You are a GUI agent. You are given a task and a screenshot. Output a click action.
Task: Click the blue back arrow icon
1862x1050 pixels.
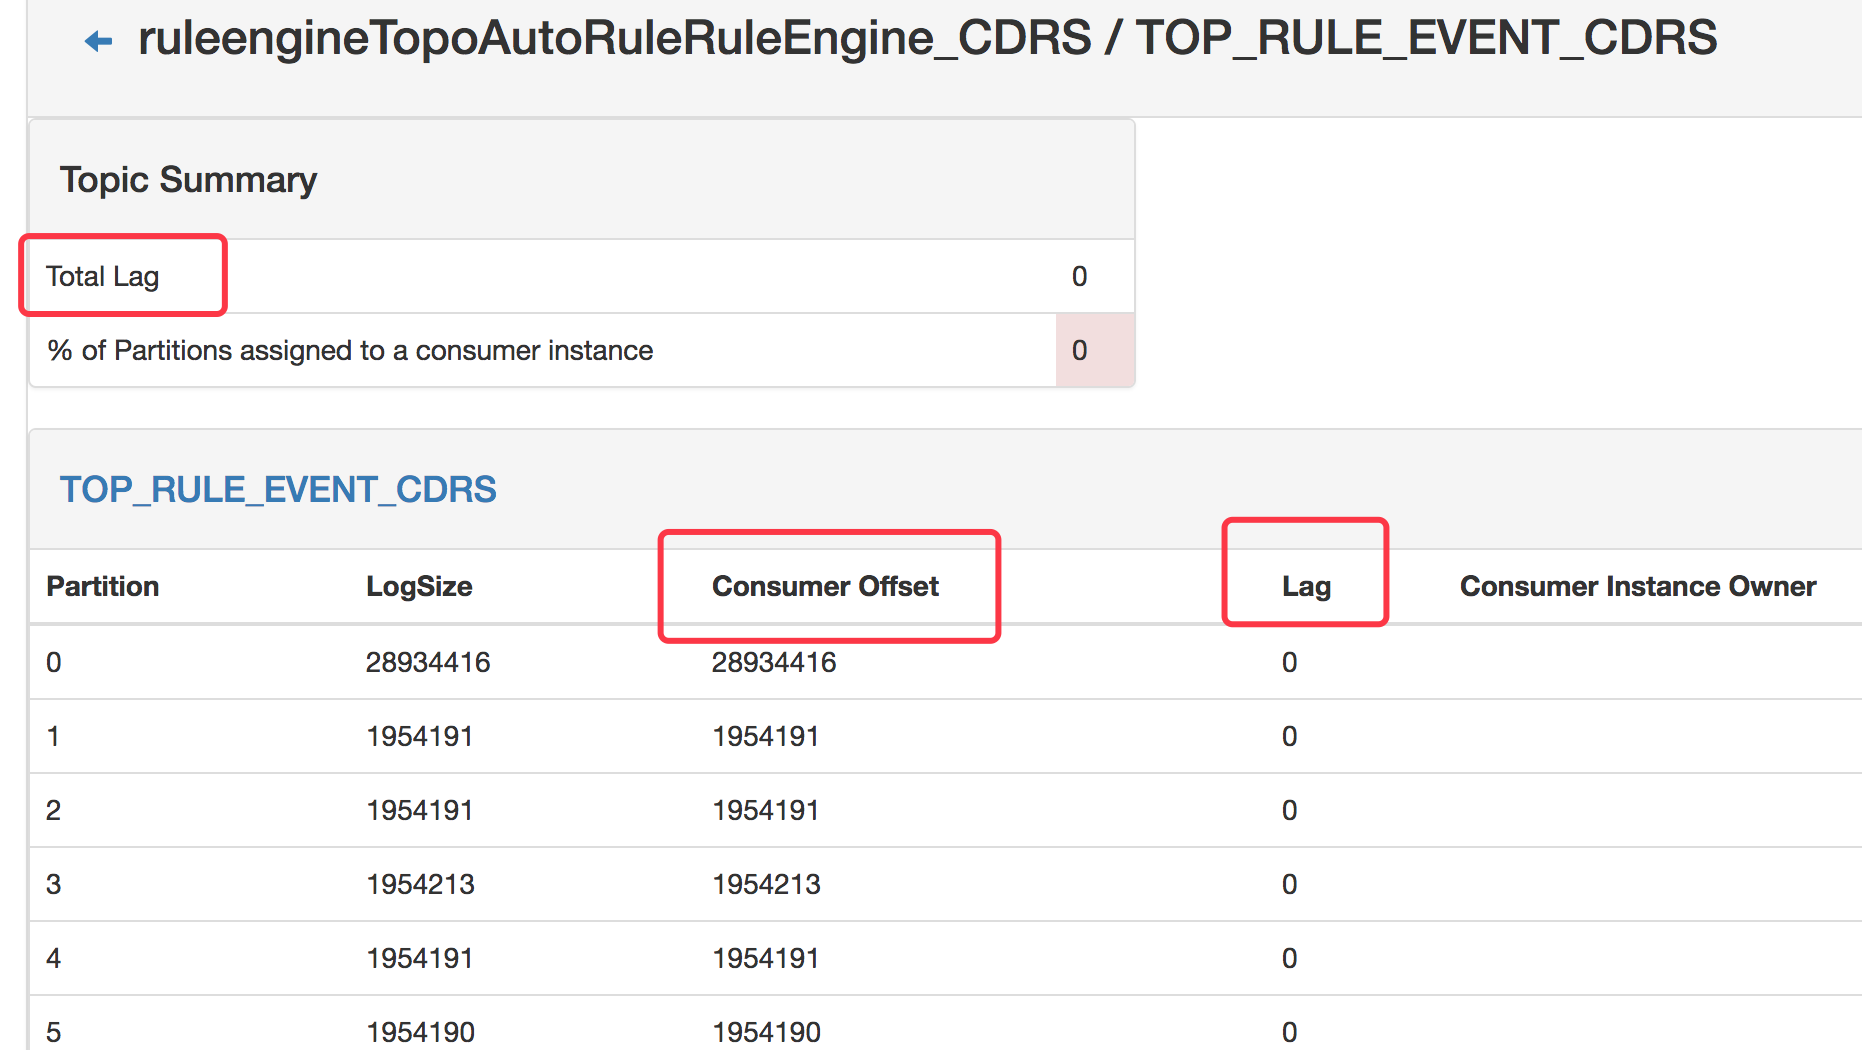point(98,41)
